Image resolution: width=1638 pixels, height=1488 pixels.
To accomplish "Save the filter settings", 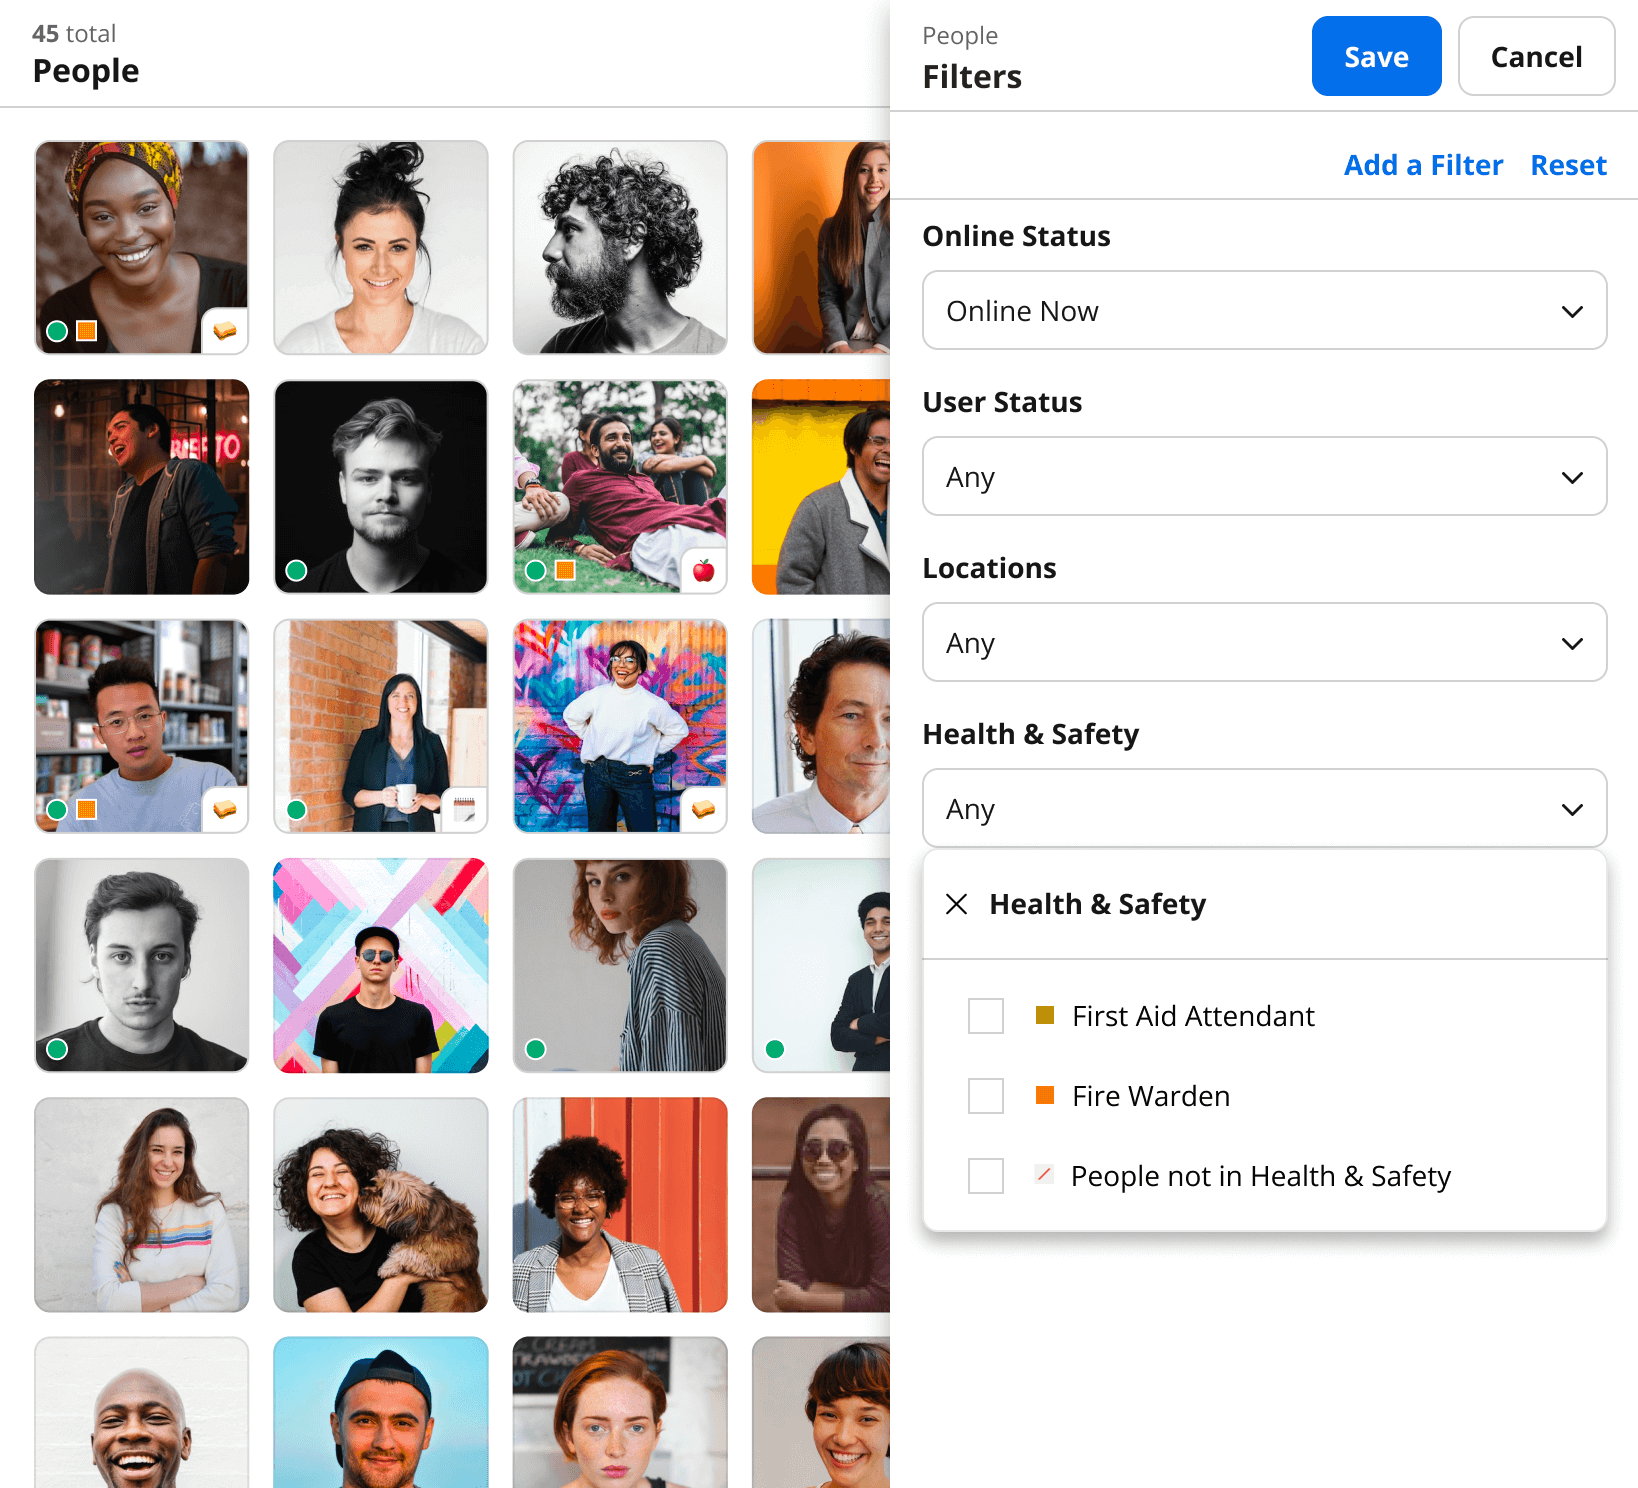I will (1376, 56).
